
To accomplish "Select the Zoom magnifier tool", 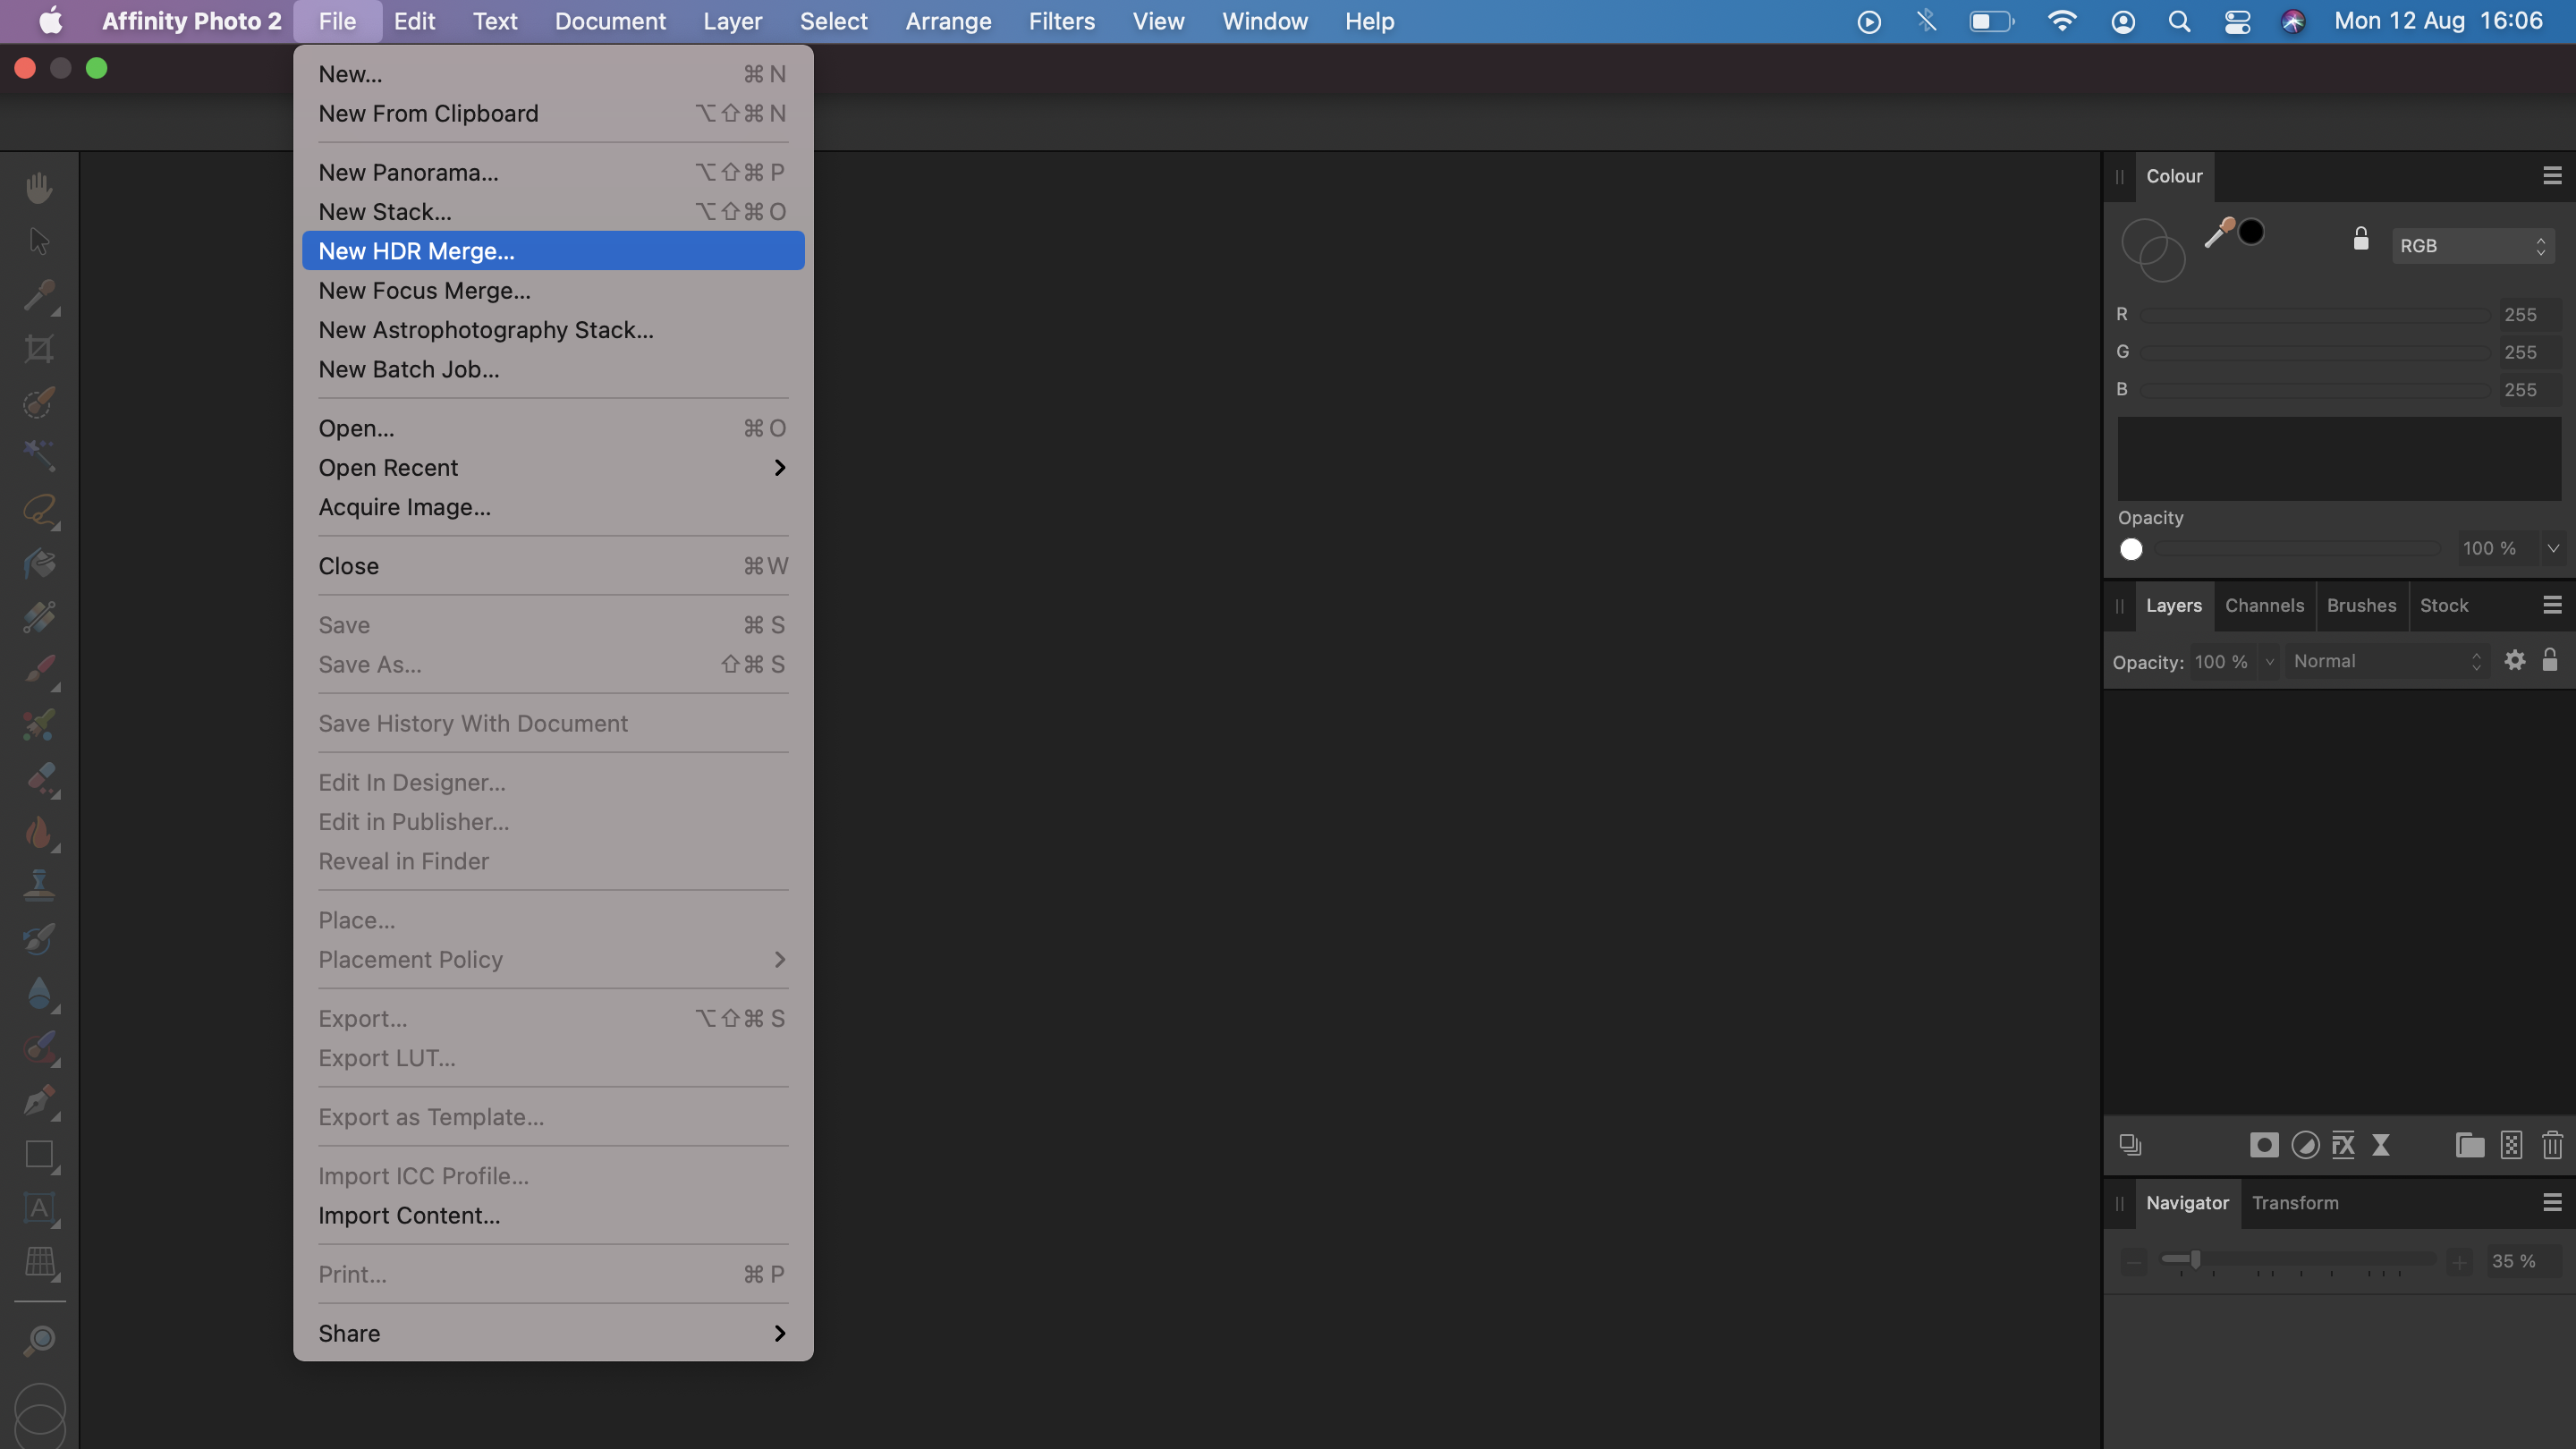I will (x=39, y=1340).
